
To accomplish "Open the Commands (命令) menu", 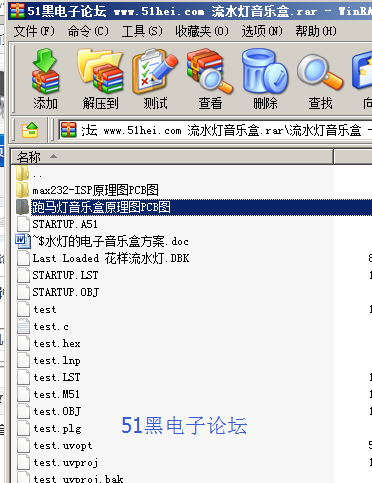I will point(88,31).
